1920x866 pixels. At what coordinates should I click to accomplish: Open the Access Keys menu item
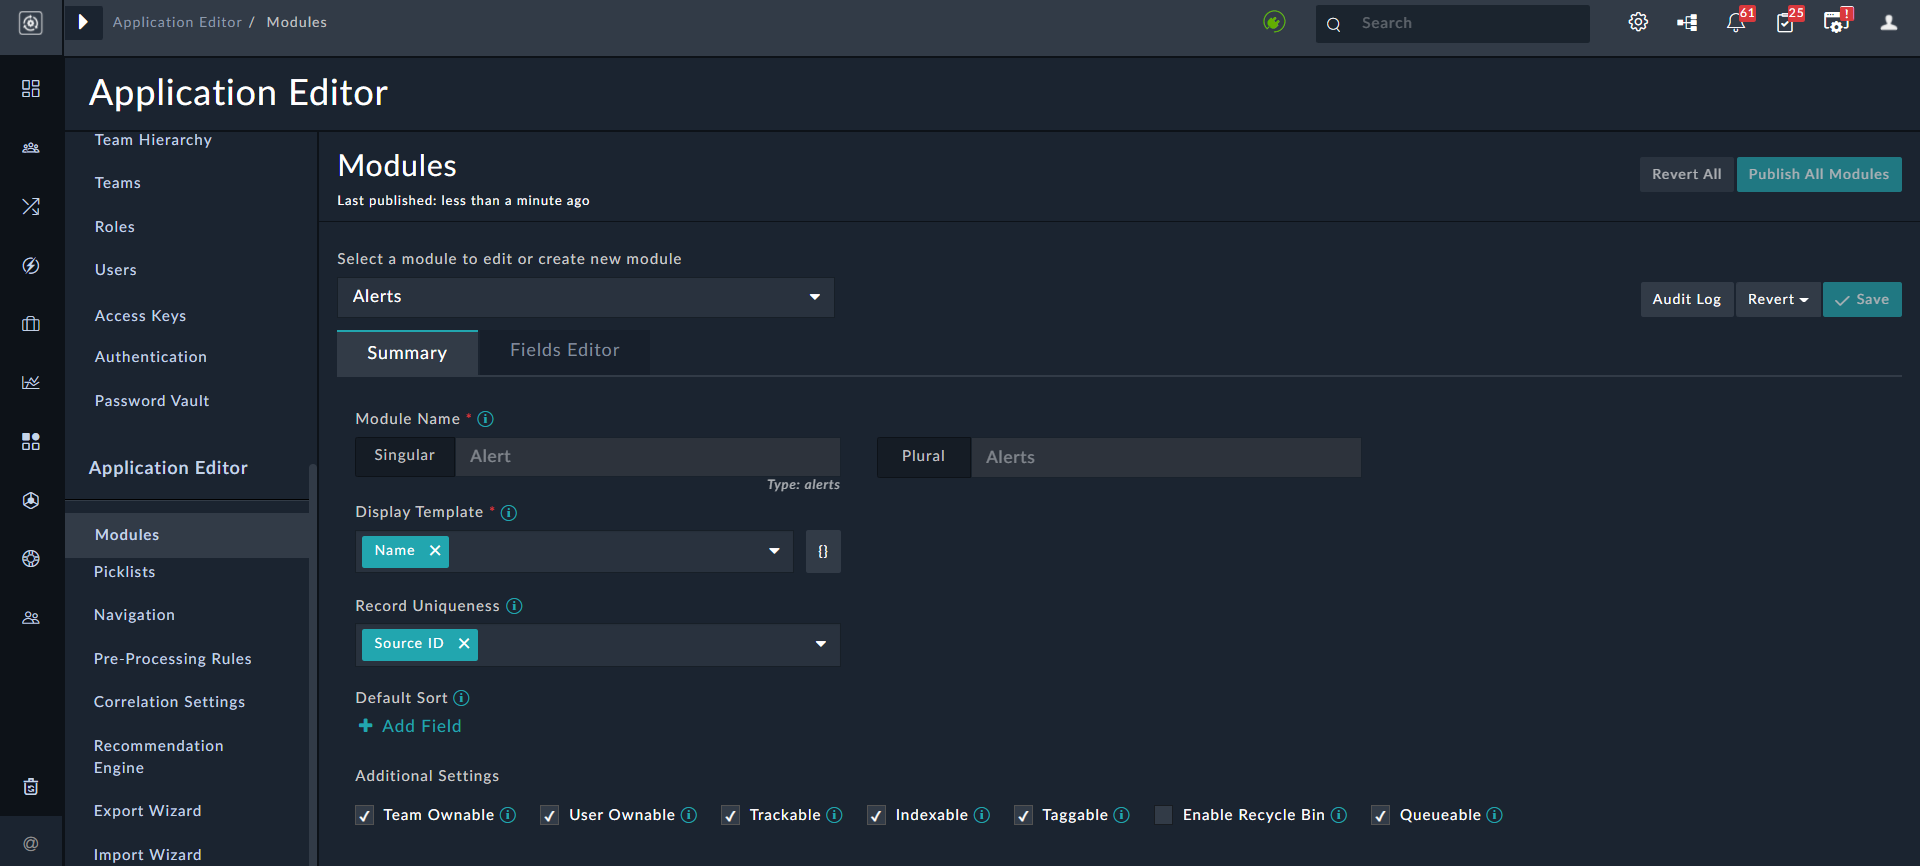140,316
